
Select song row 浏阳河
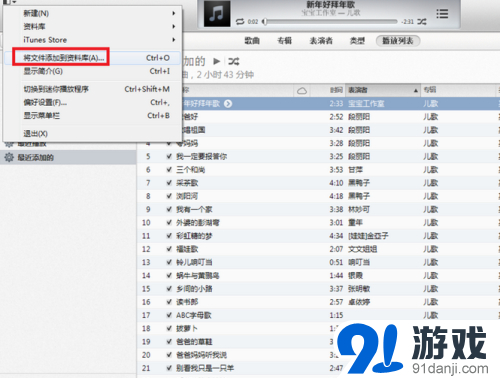click(318, 196)
